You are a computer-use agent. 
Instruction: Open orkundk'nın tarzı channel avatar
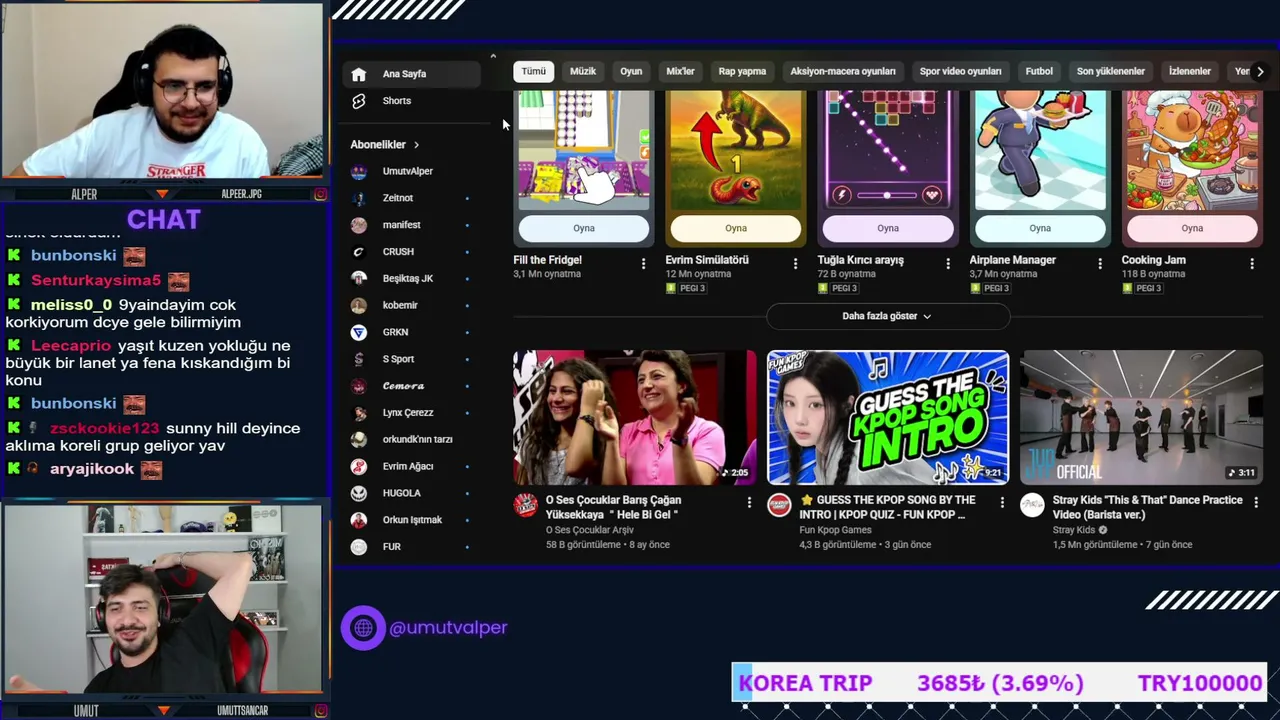click(x=359, y=440)
